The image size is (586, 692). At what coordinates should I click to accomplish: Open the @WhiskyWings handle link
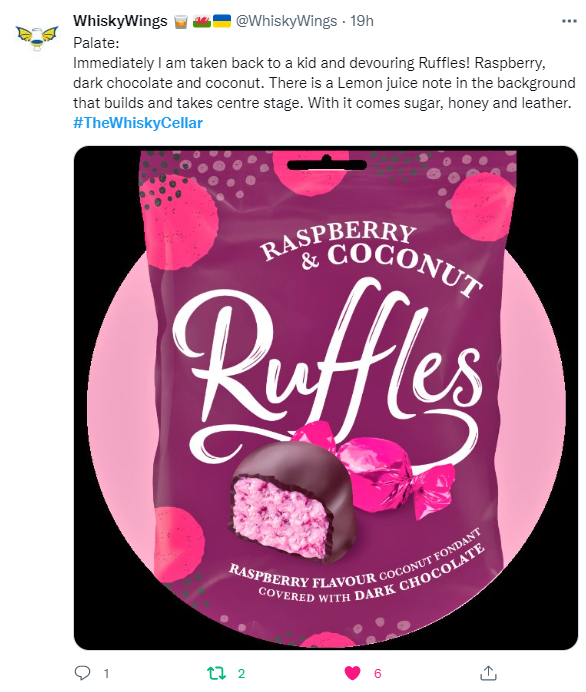tap(286, 21)
